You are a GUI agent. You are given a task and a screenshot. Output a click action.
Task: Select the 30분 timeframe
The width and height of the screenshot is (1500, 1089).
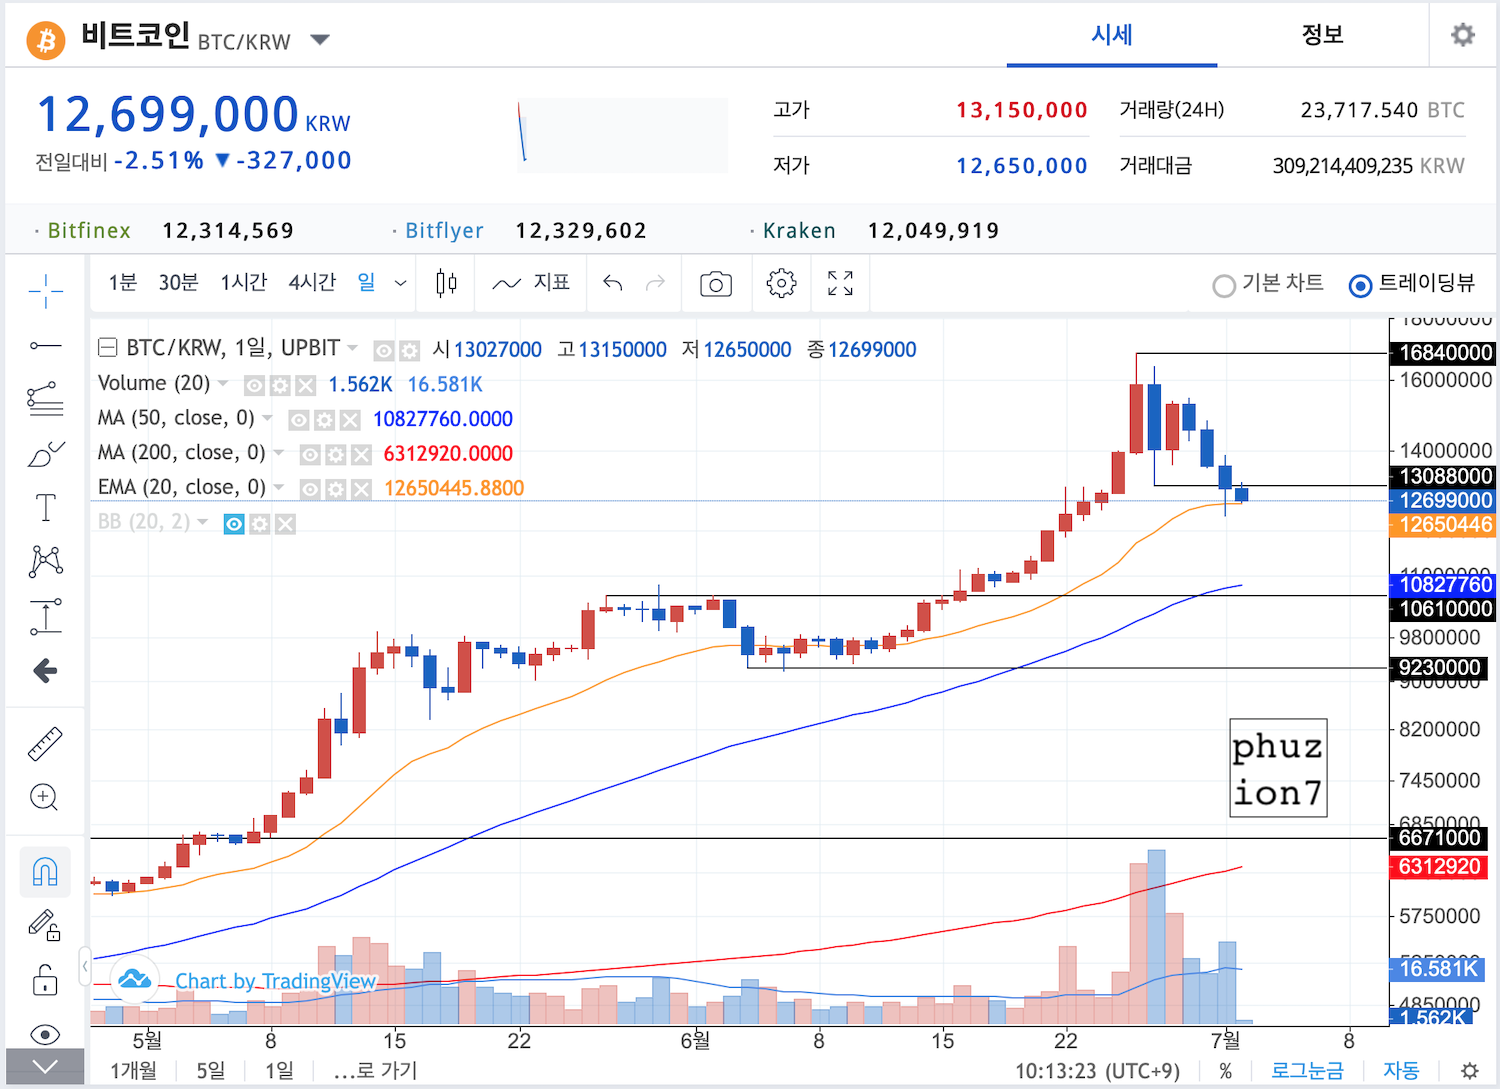[178, 283]
